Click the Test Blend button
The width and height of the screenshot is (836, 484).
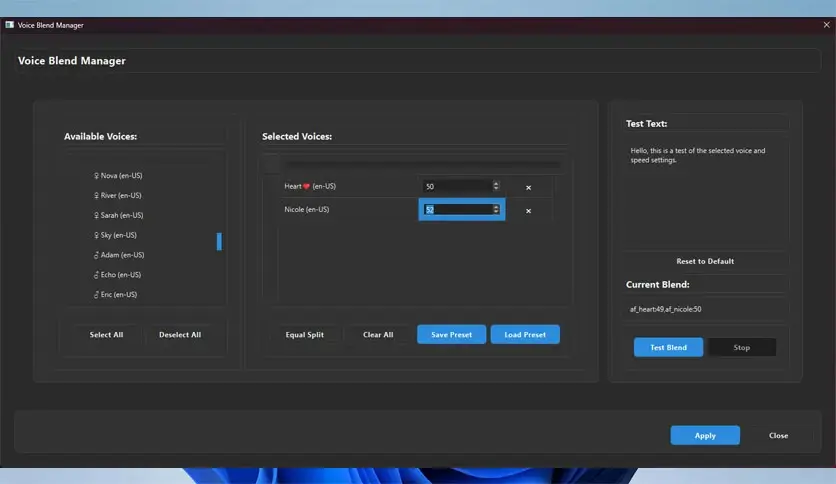tap(668, 347)
